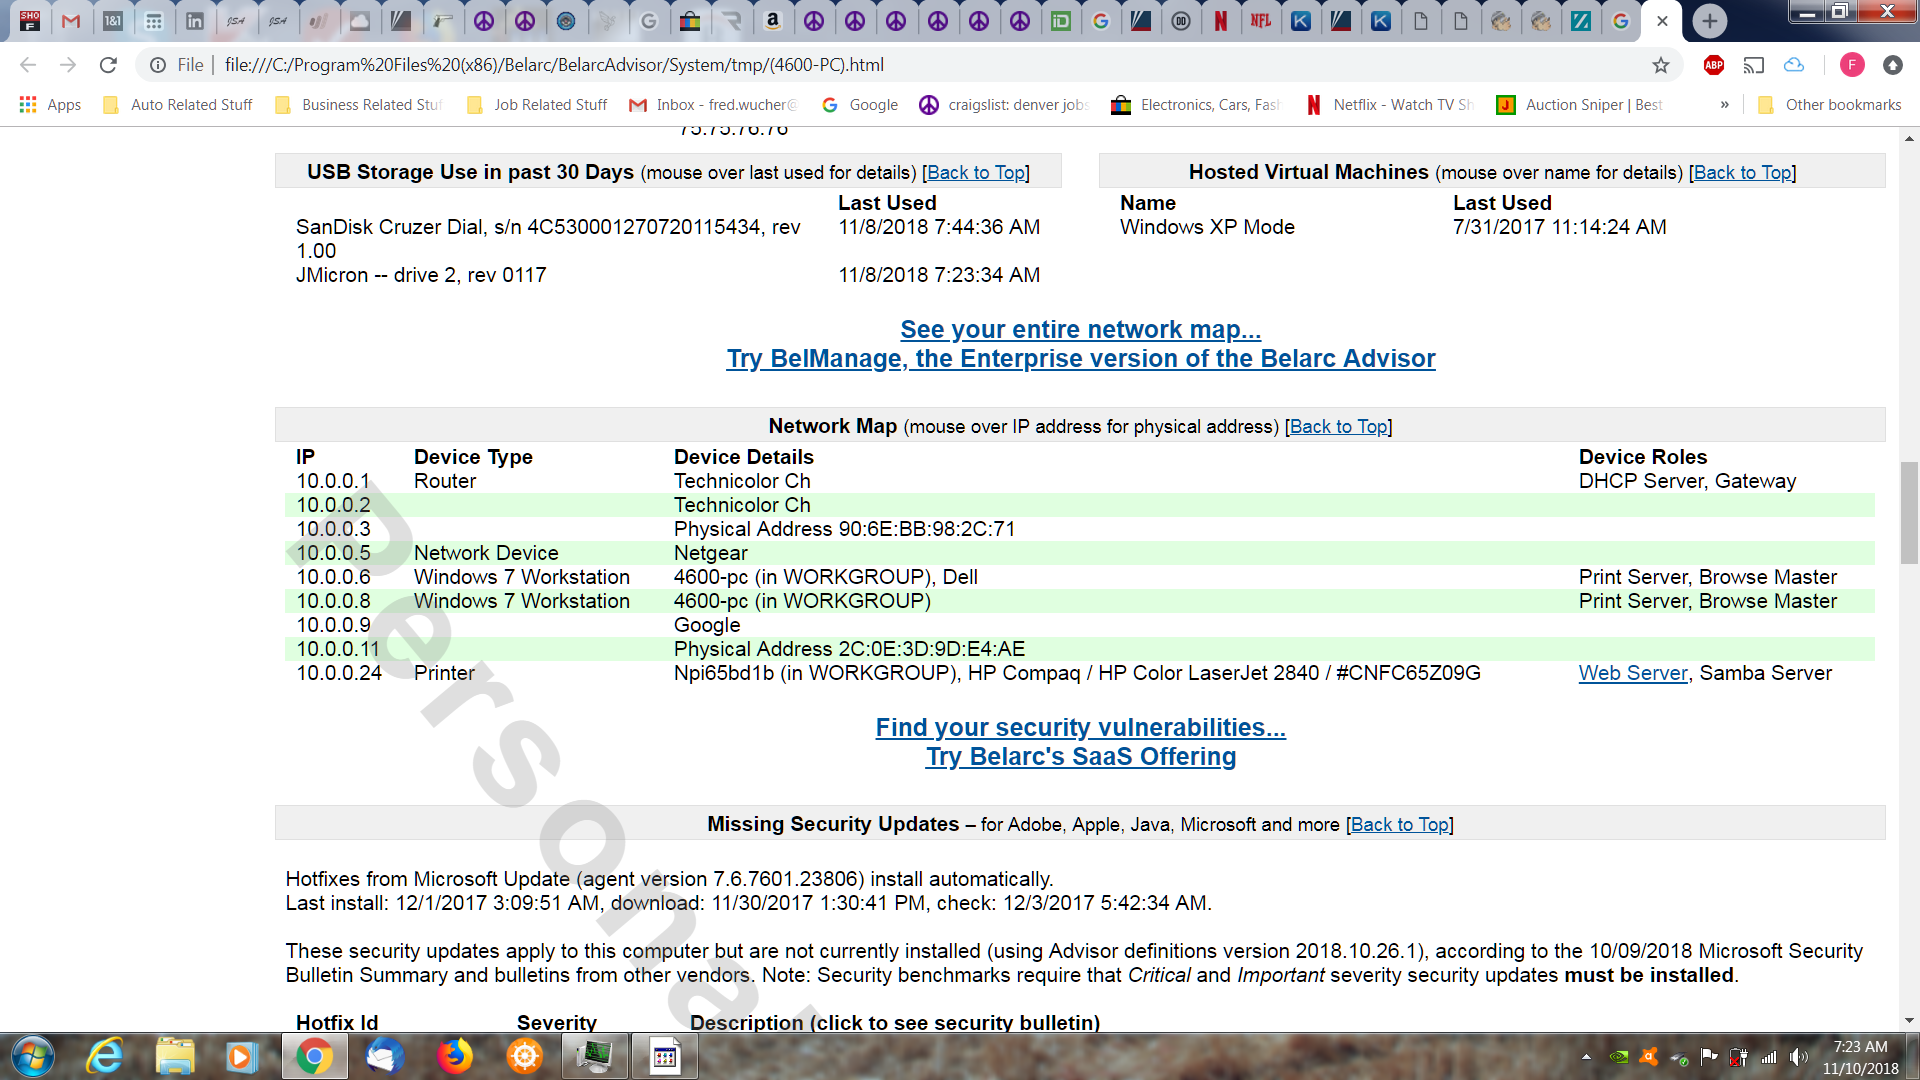Click the Web Server link for printer

(1632, 673)
